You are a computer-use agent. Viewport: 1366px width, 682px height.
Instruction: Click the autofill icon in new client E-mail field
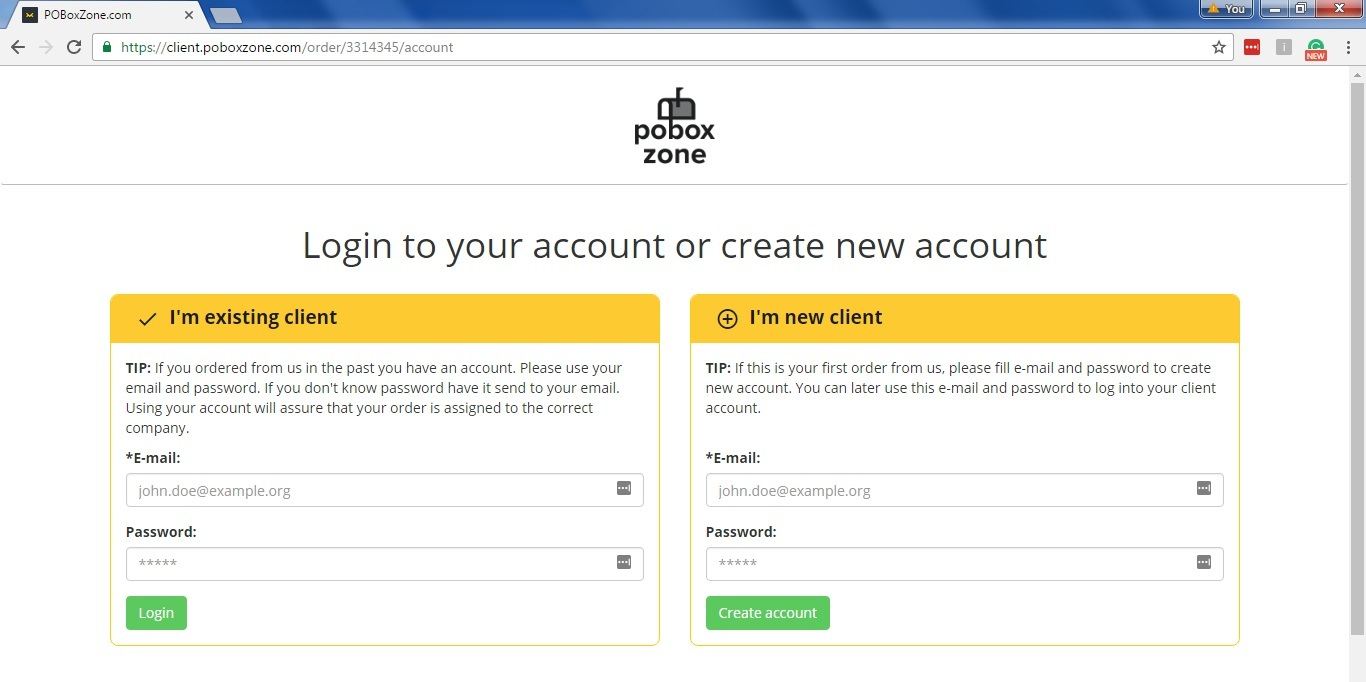1204,488
